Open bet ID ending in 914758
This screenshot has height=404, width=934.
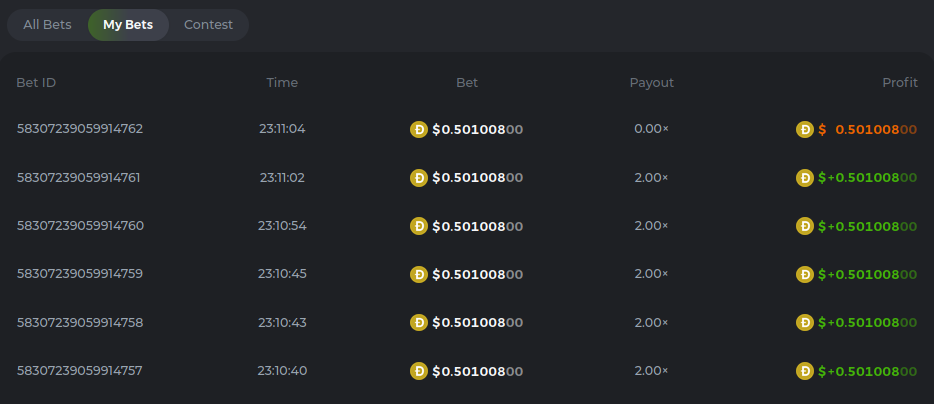coord(80,323)
